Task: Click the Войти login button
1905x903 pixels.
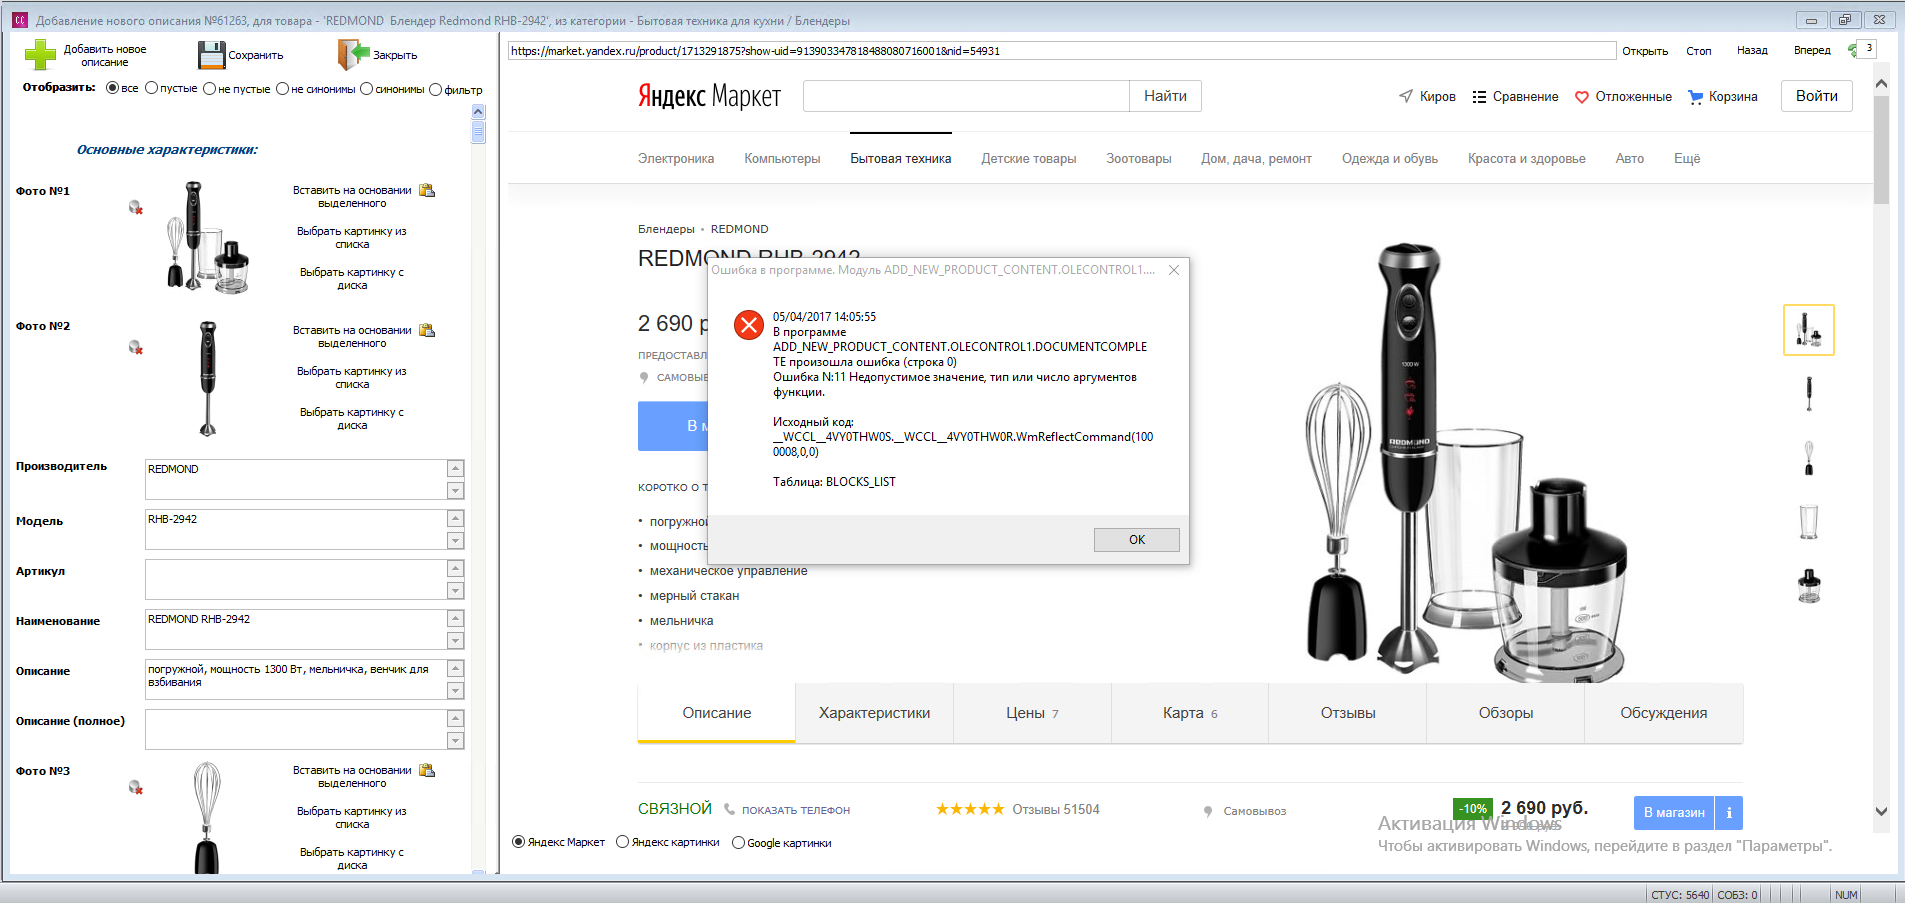Action: pos(1816,96)
